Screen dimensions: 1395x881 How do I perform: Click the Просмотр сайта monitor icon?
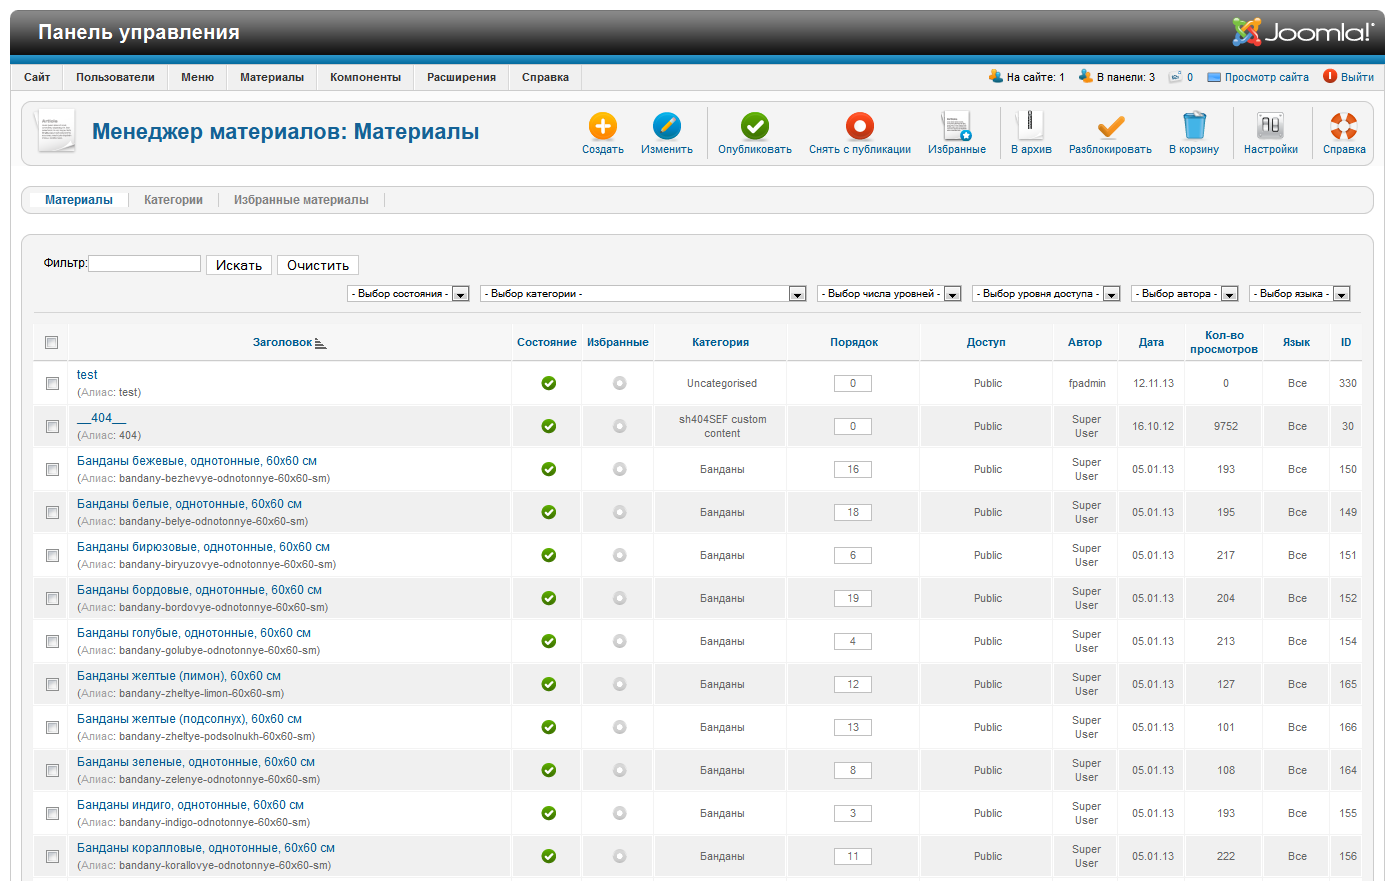pos(1214,77)
